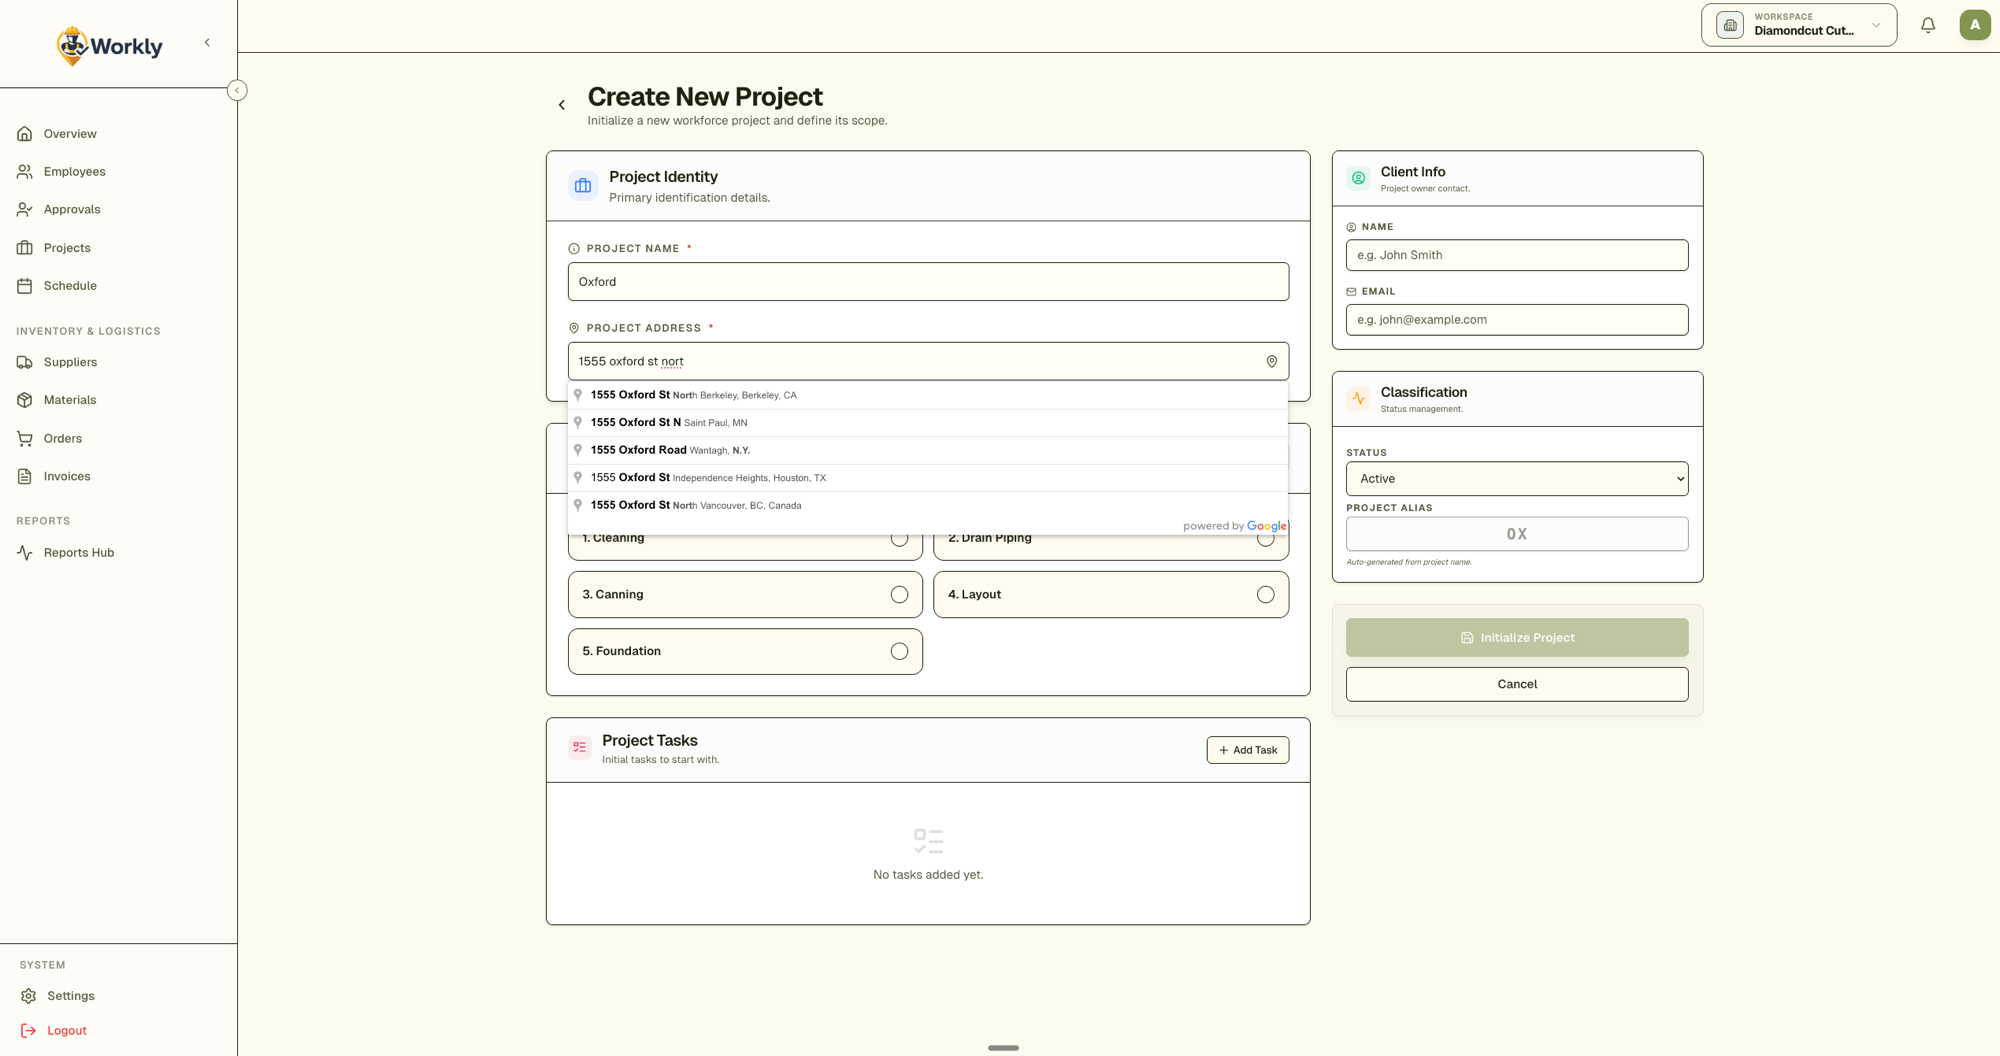Image resolution: width=2000 pixels, height=1056 pixels.
Task: Open the notification bell
Action: [1928, 24]
